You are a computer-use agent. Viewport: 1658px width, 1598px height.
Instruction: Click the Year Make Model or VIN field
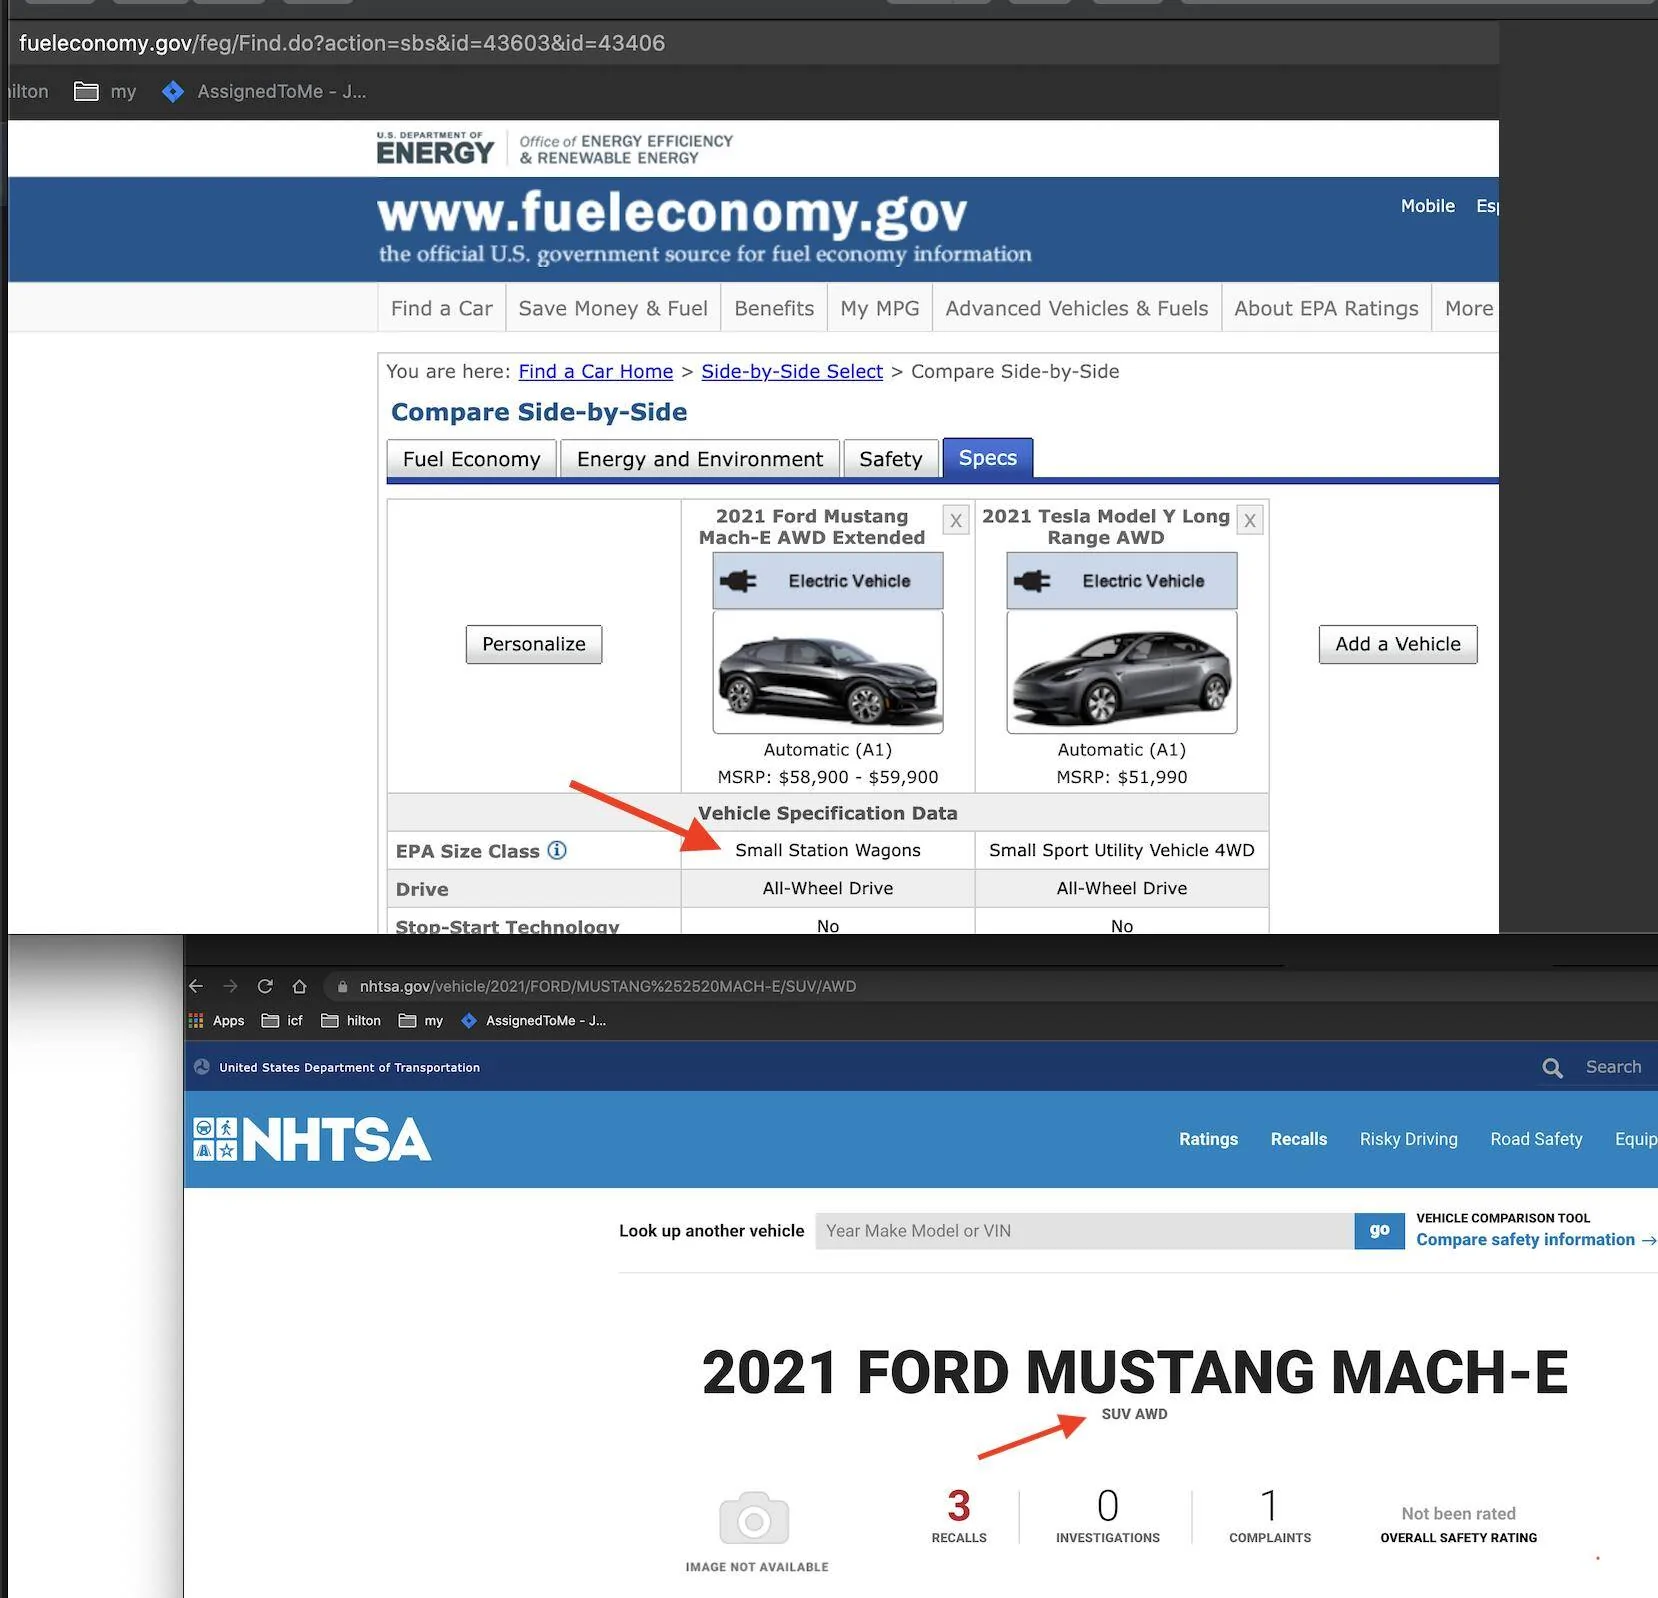click(x=1084, y=1231)
